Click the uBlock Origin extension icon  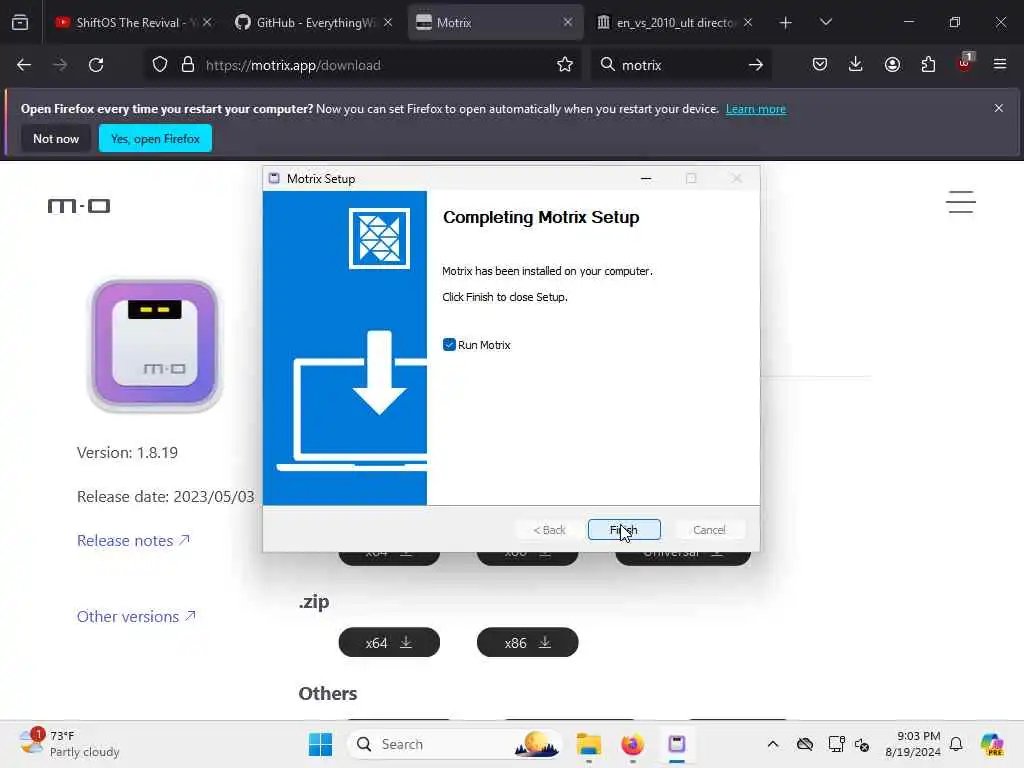(965, 63)
